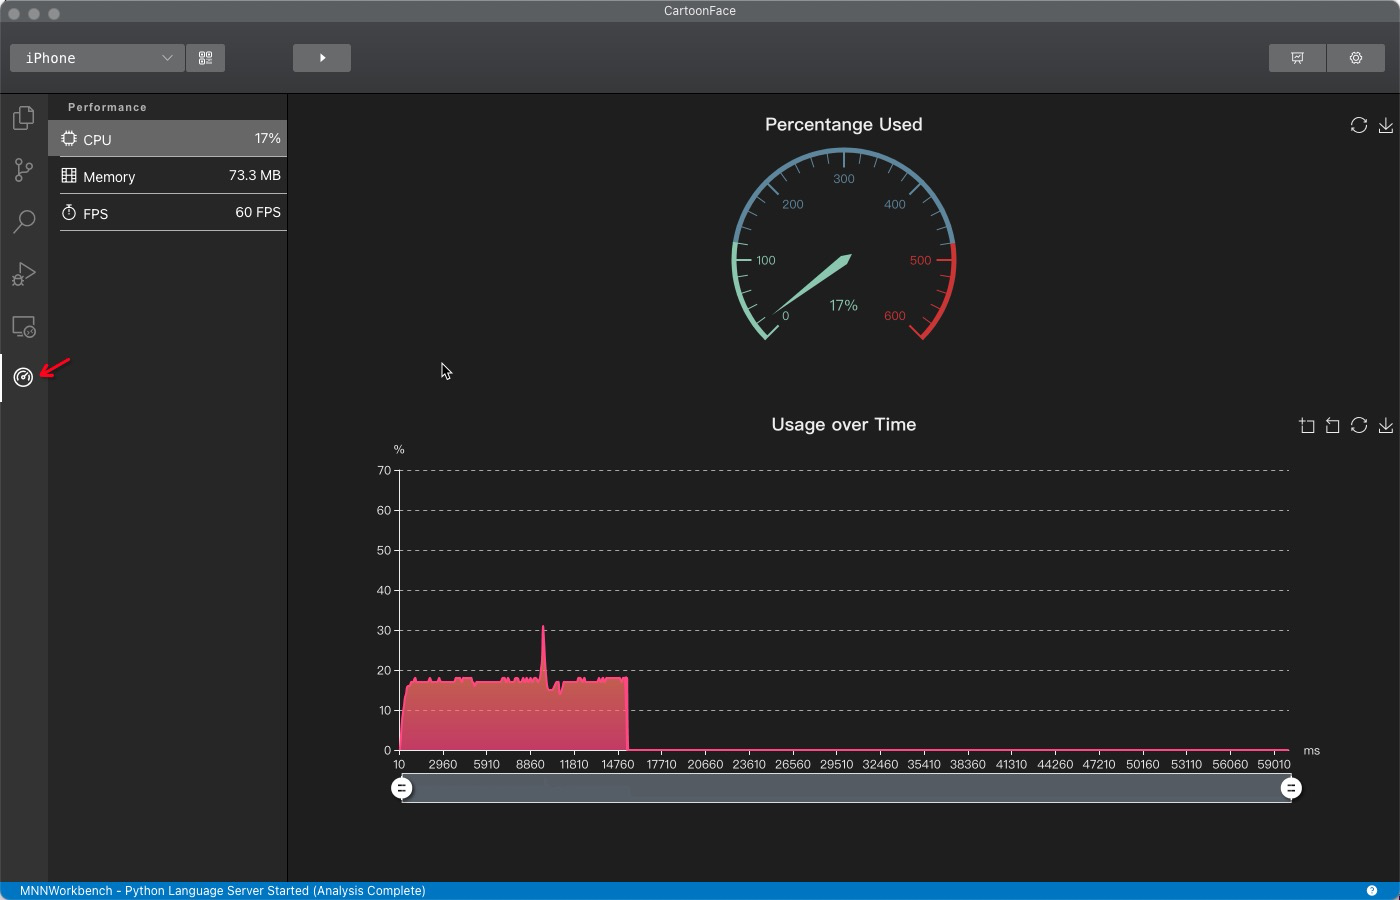Select the Performance gauge icon in sidebar
This screenshot has width=1400, height=900.
pyautogui.click(x=23, y=377)
